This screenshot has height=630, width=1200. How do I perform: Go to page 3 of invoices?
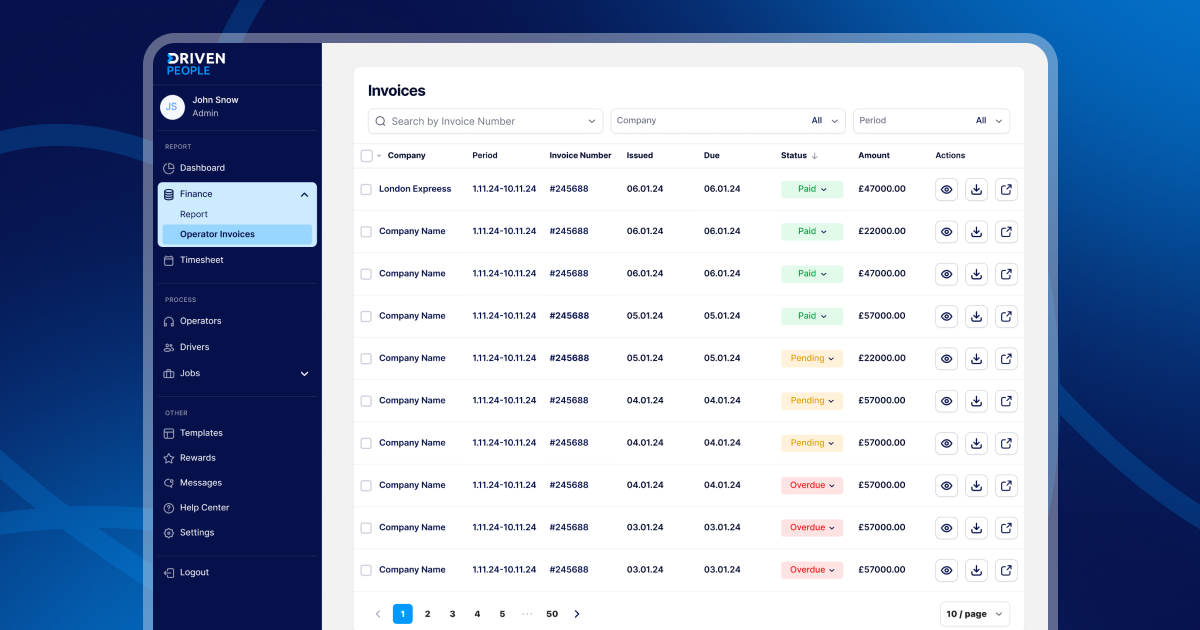pos(452,614)
